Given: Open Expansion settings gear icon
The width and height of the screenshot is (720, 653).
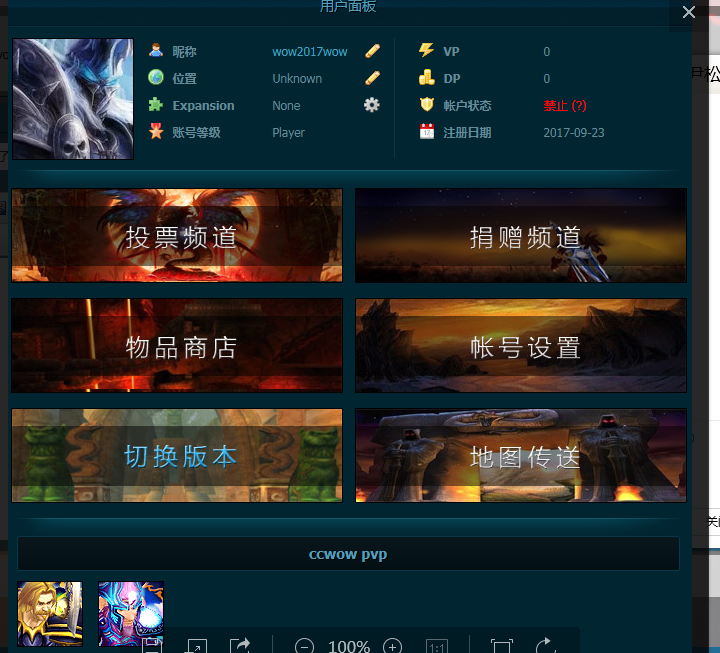Looking at the screenshot, I should [372, 105].
